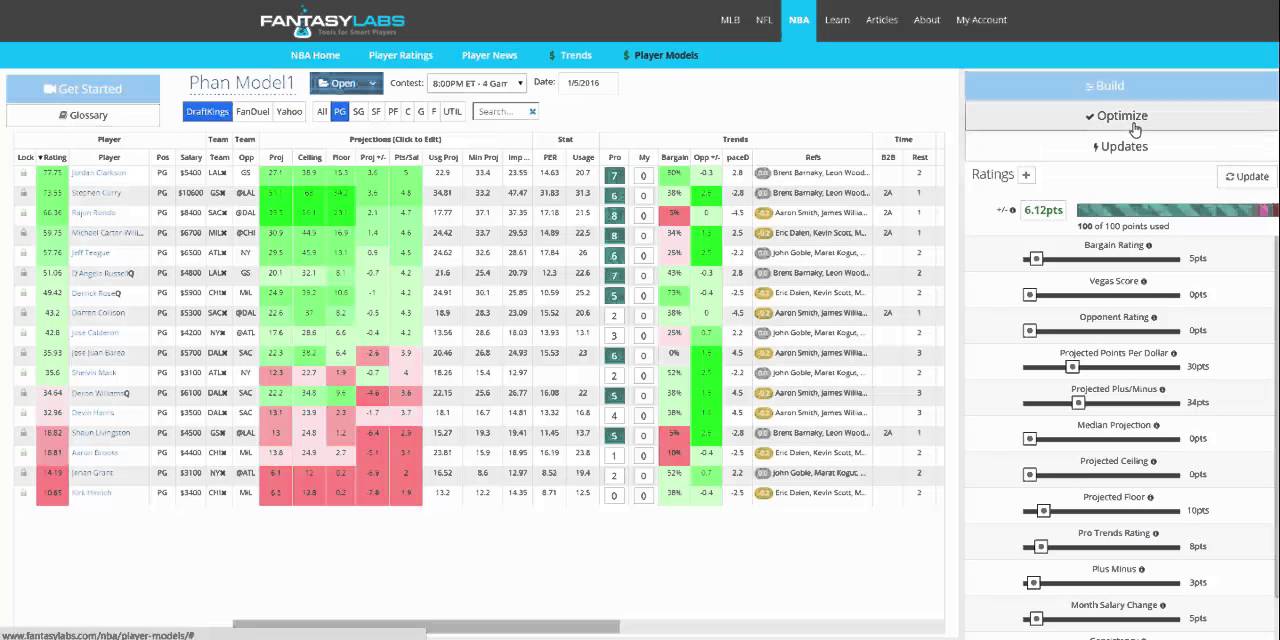
Task: Open the Articles page
Action: (x=882, y=20)
